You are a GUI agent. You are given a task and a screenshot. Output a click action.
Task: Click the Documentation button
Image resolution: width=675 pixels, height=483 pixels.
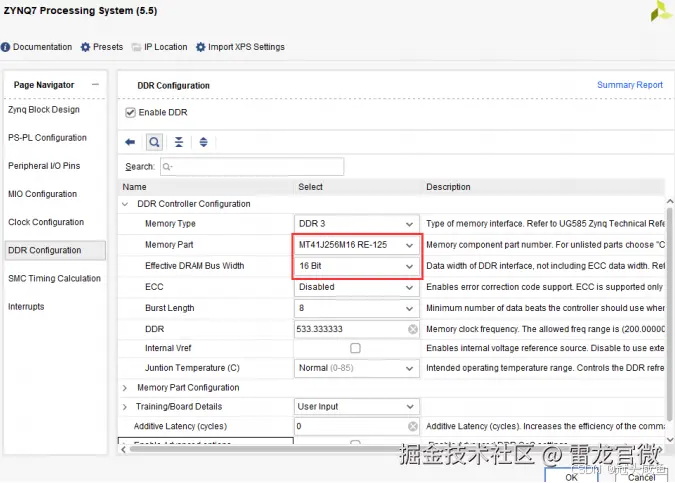click(x=37, y=47)
